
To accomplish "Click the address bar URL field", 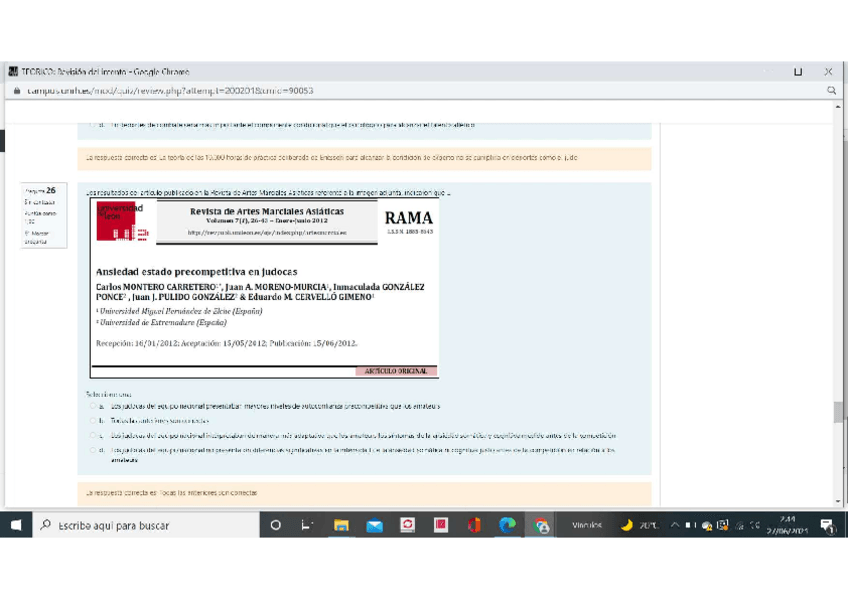I will pyautogui.click(x=170, y=91).
